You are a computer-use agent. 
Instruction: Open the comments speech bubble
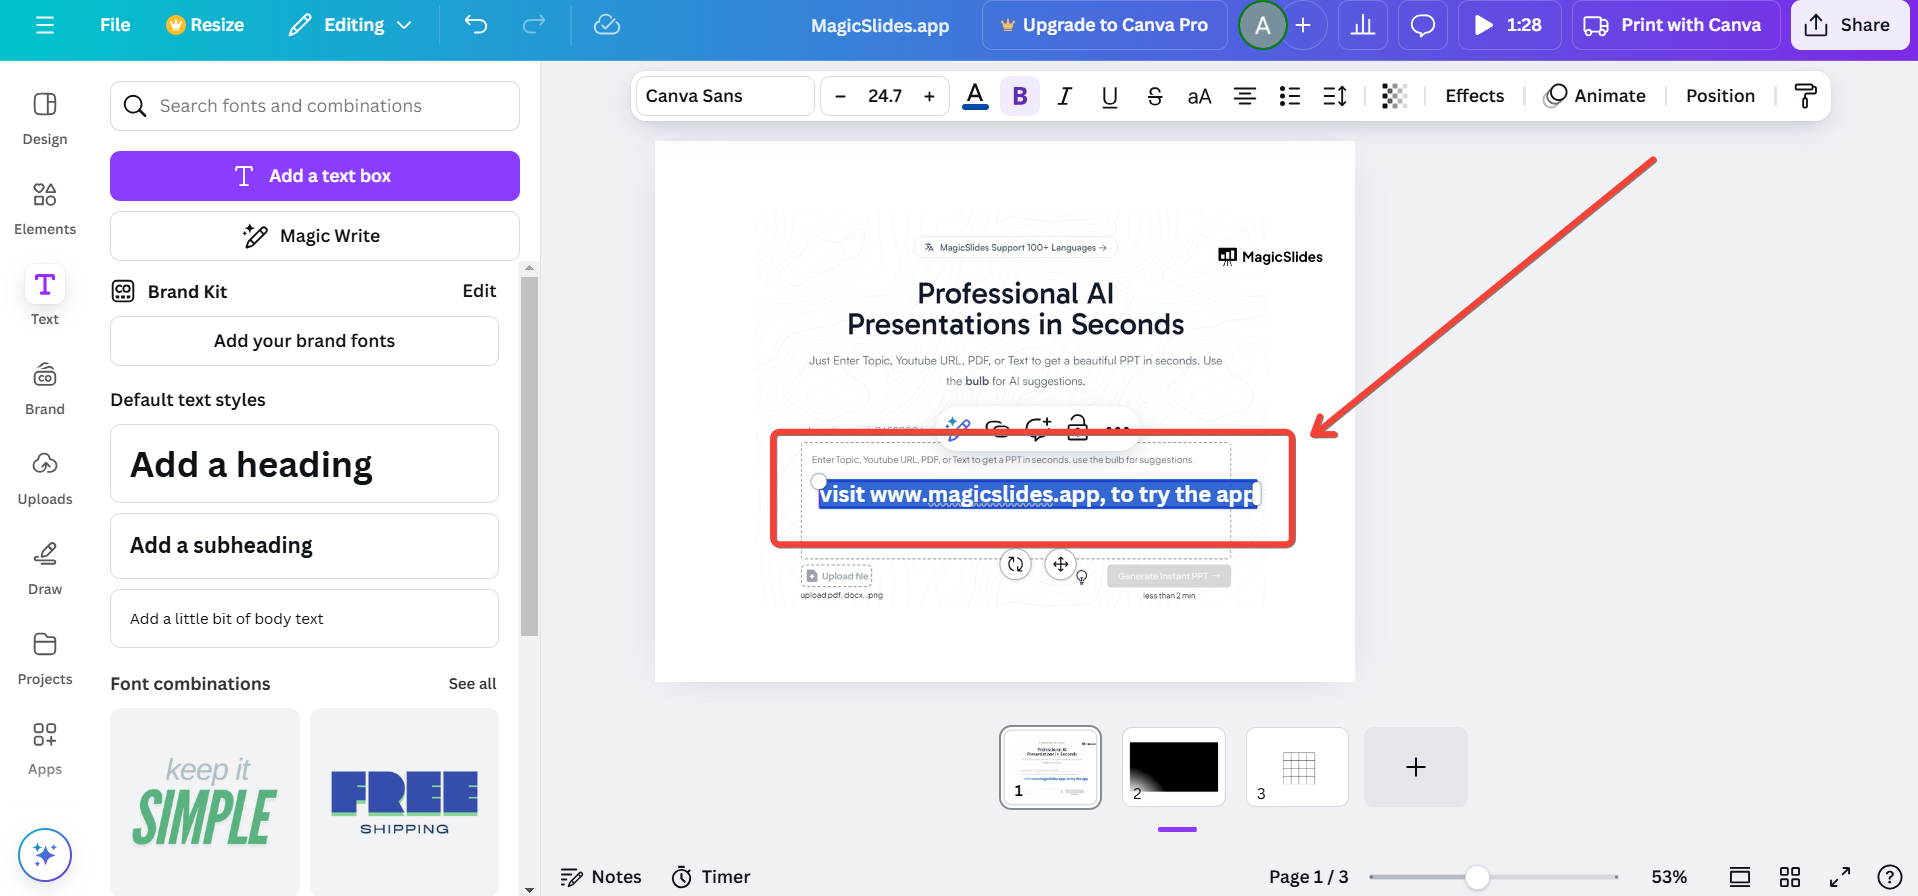[x=1423, y=25]
